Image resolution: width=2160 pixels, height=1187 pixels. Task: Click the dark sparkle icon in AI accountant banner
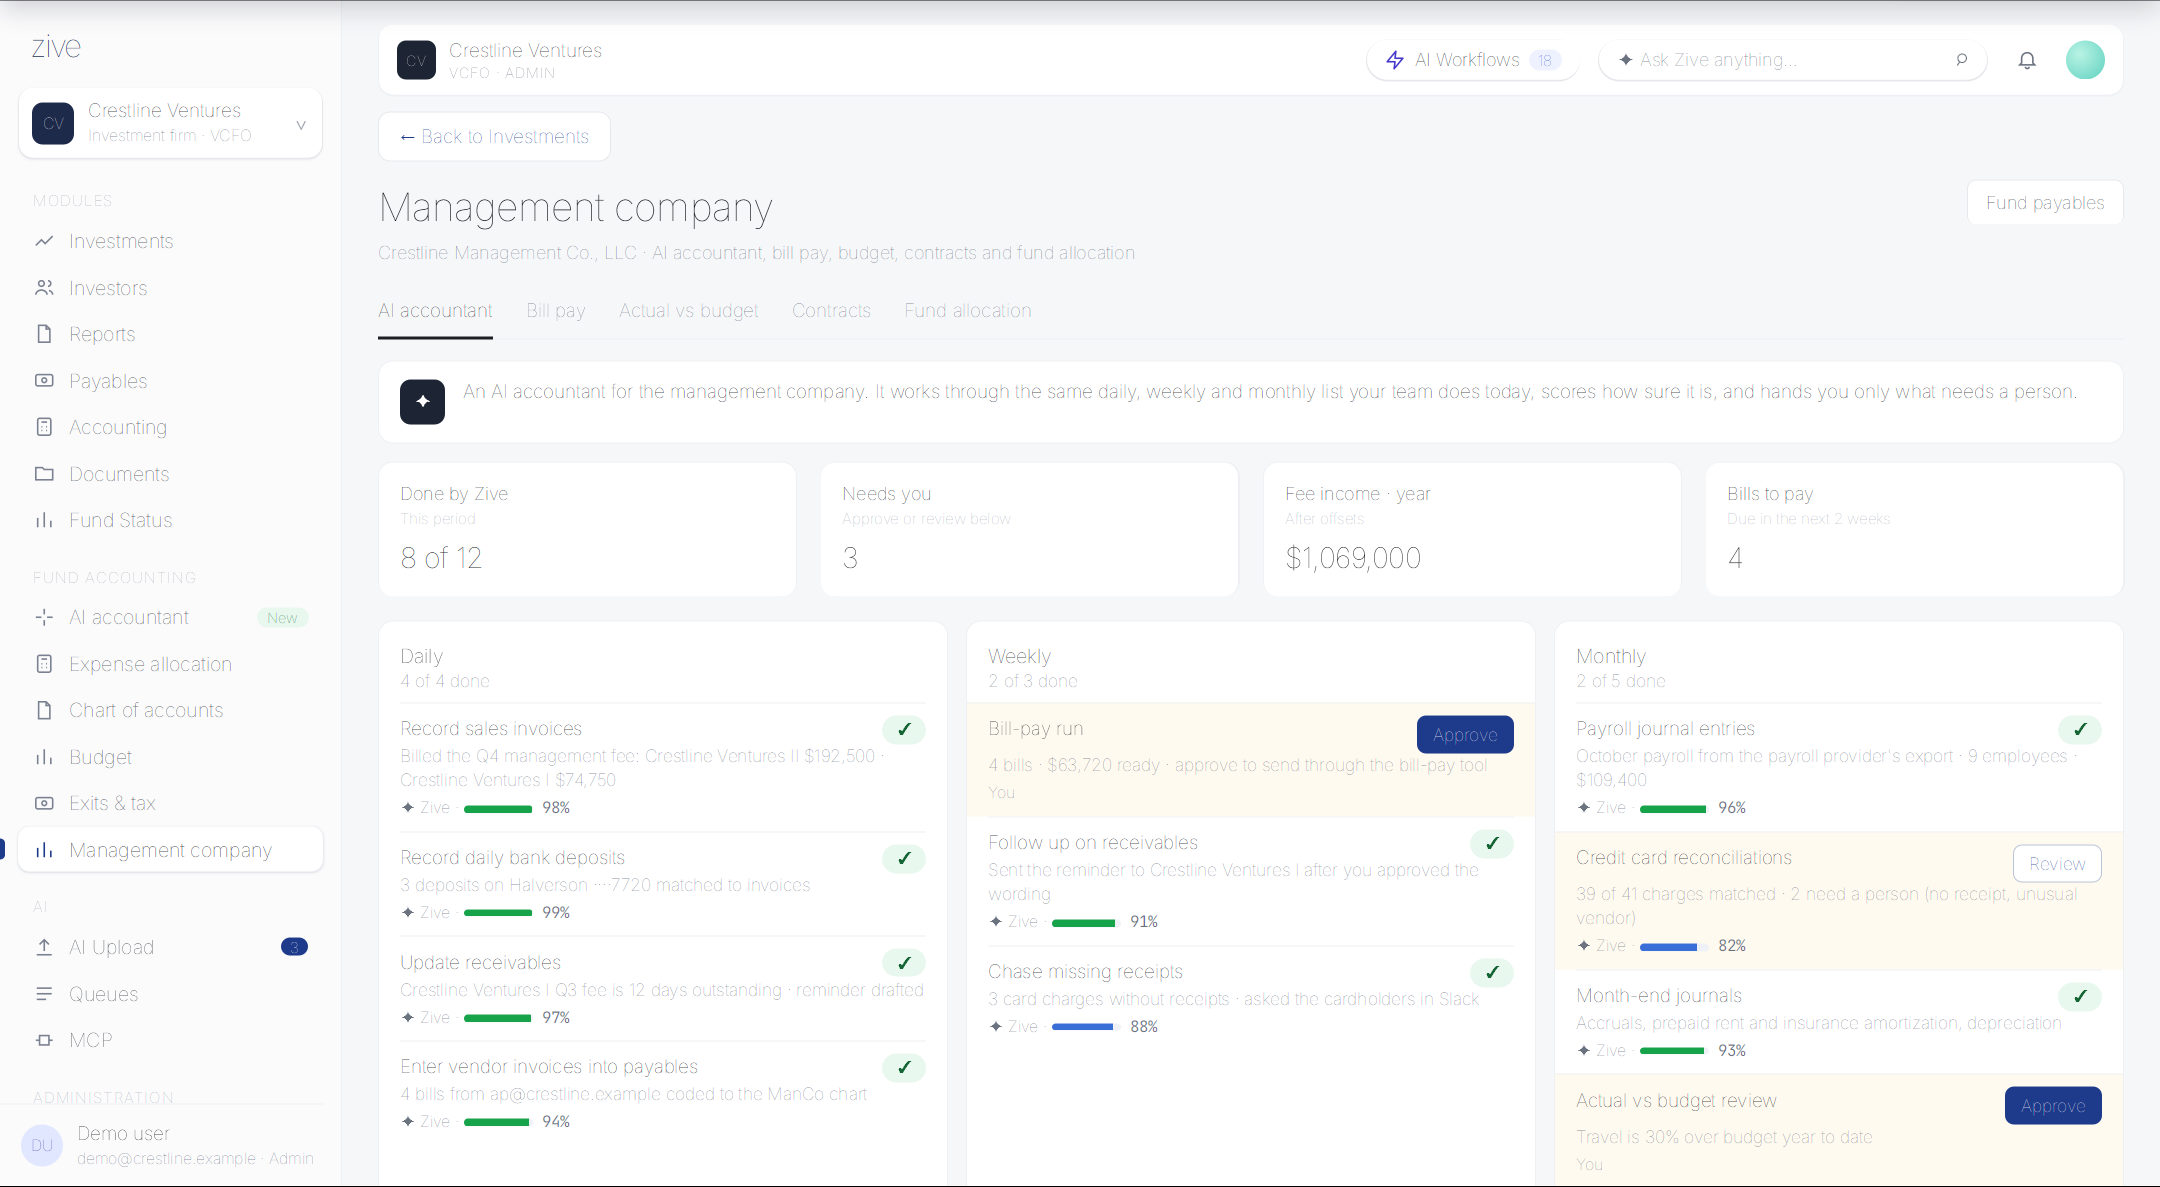tap(422, 401)
